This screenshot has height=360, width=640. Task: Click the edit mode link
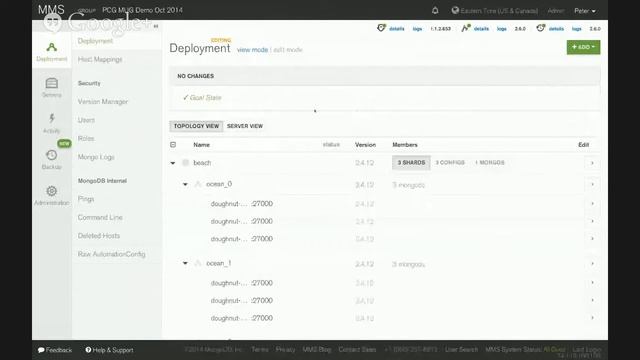[288, 50]
